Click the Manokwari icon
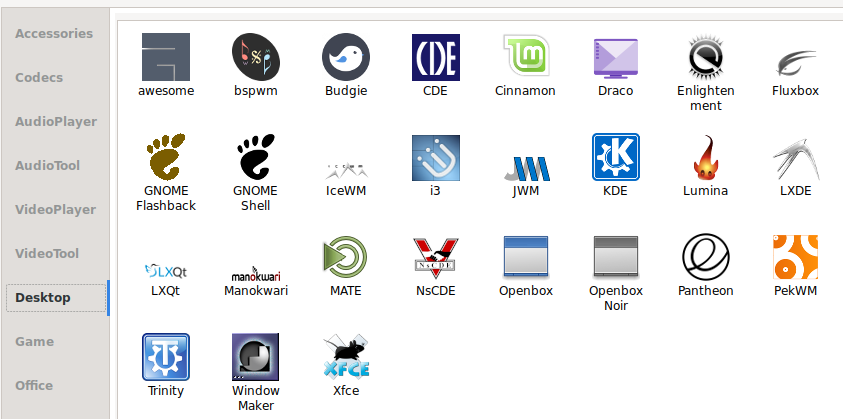The height and width of the screenshot is (419, 843). [256, 274]
